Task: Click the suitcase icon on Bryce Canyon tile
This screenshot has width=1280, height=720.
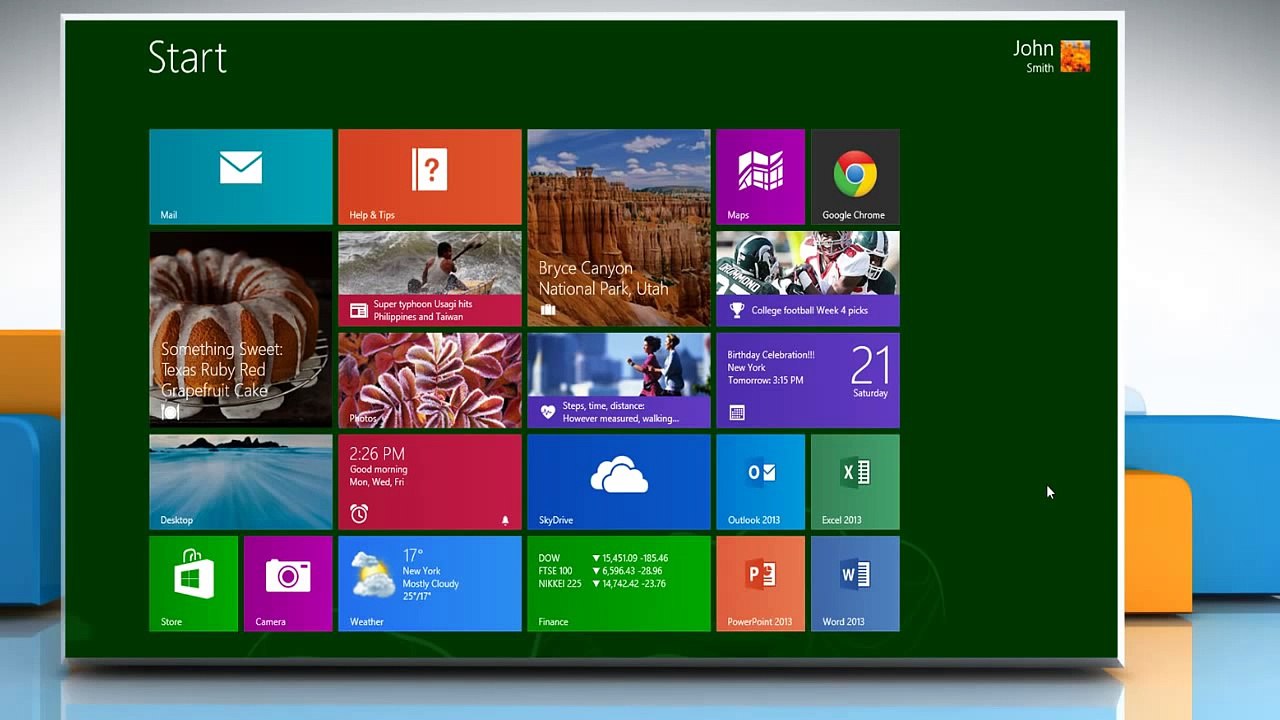Action: point(547,310)
